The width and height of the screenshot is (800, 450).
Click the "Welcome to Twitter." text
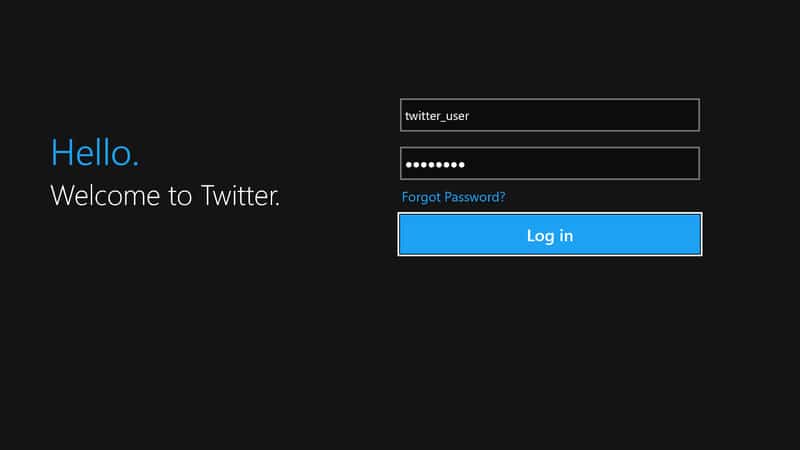pyautogui.click(x=165, y=195)
